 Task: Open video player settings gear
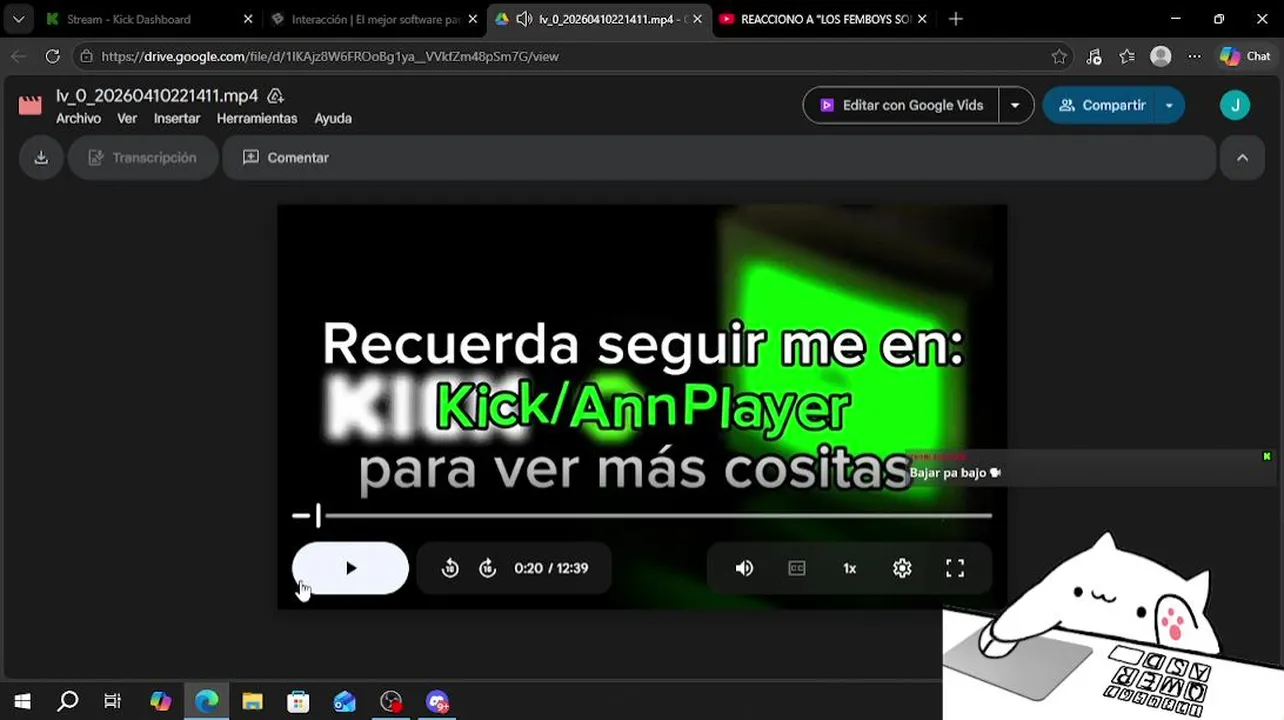(902, 568)
